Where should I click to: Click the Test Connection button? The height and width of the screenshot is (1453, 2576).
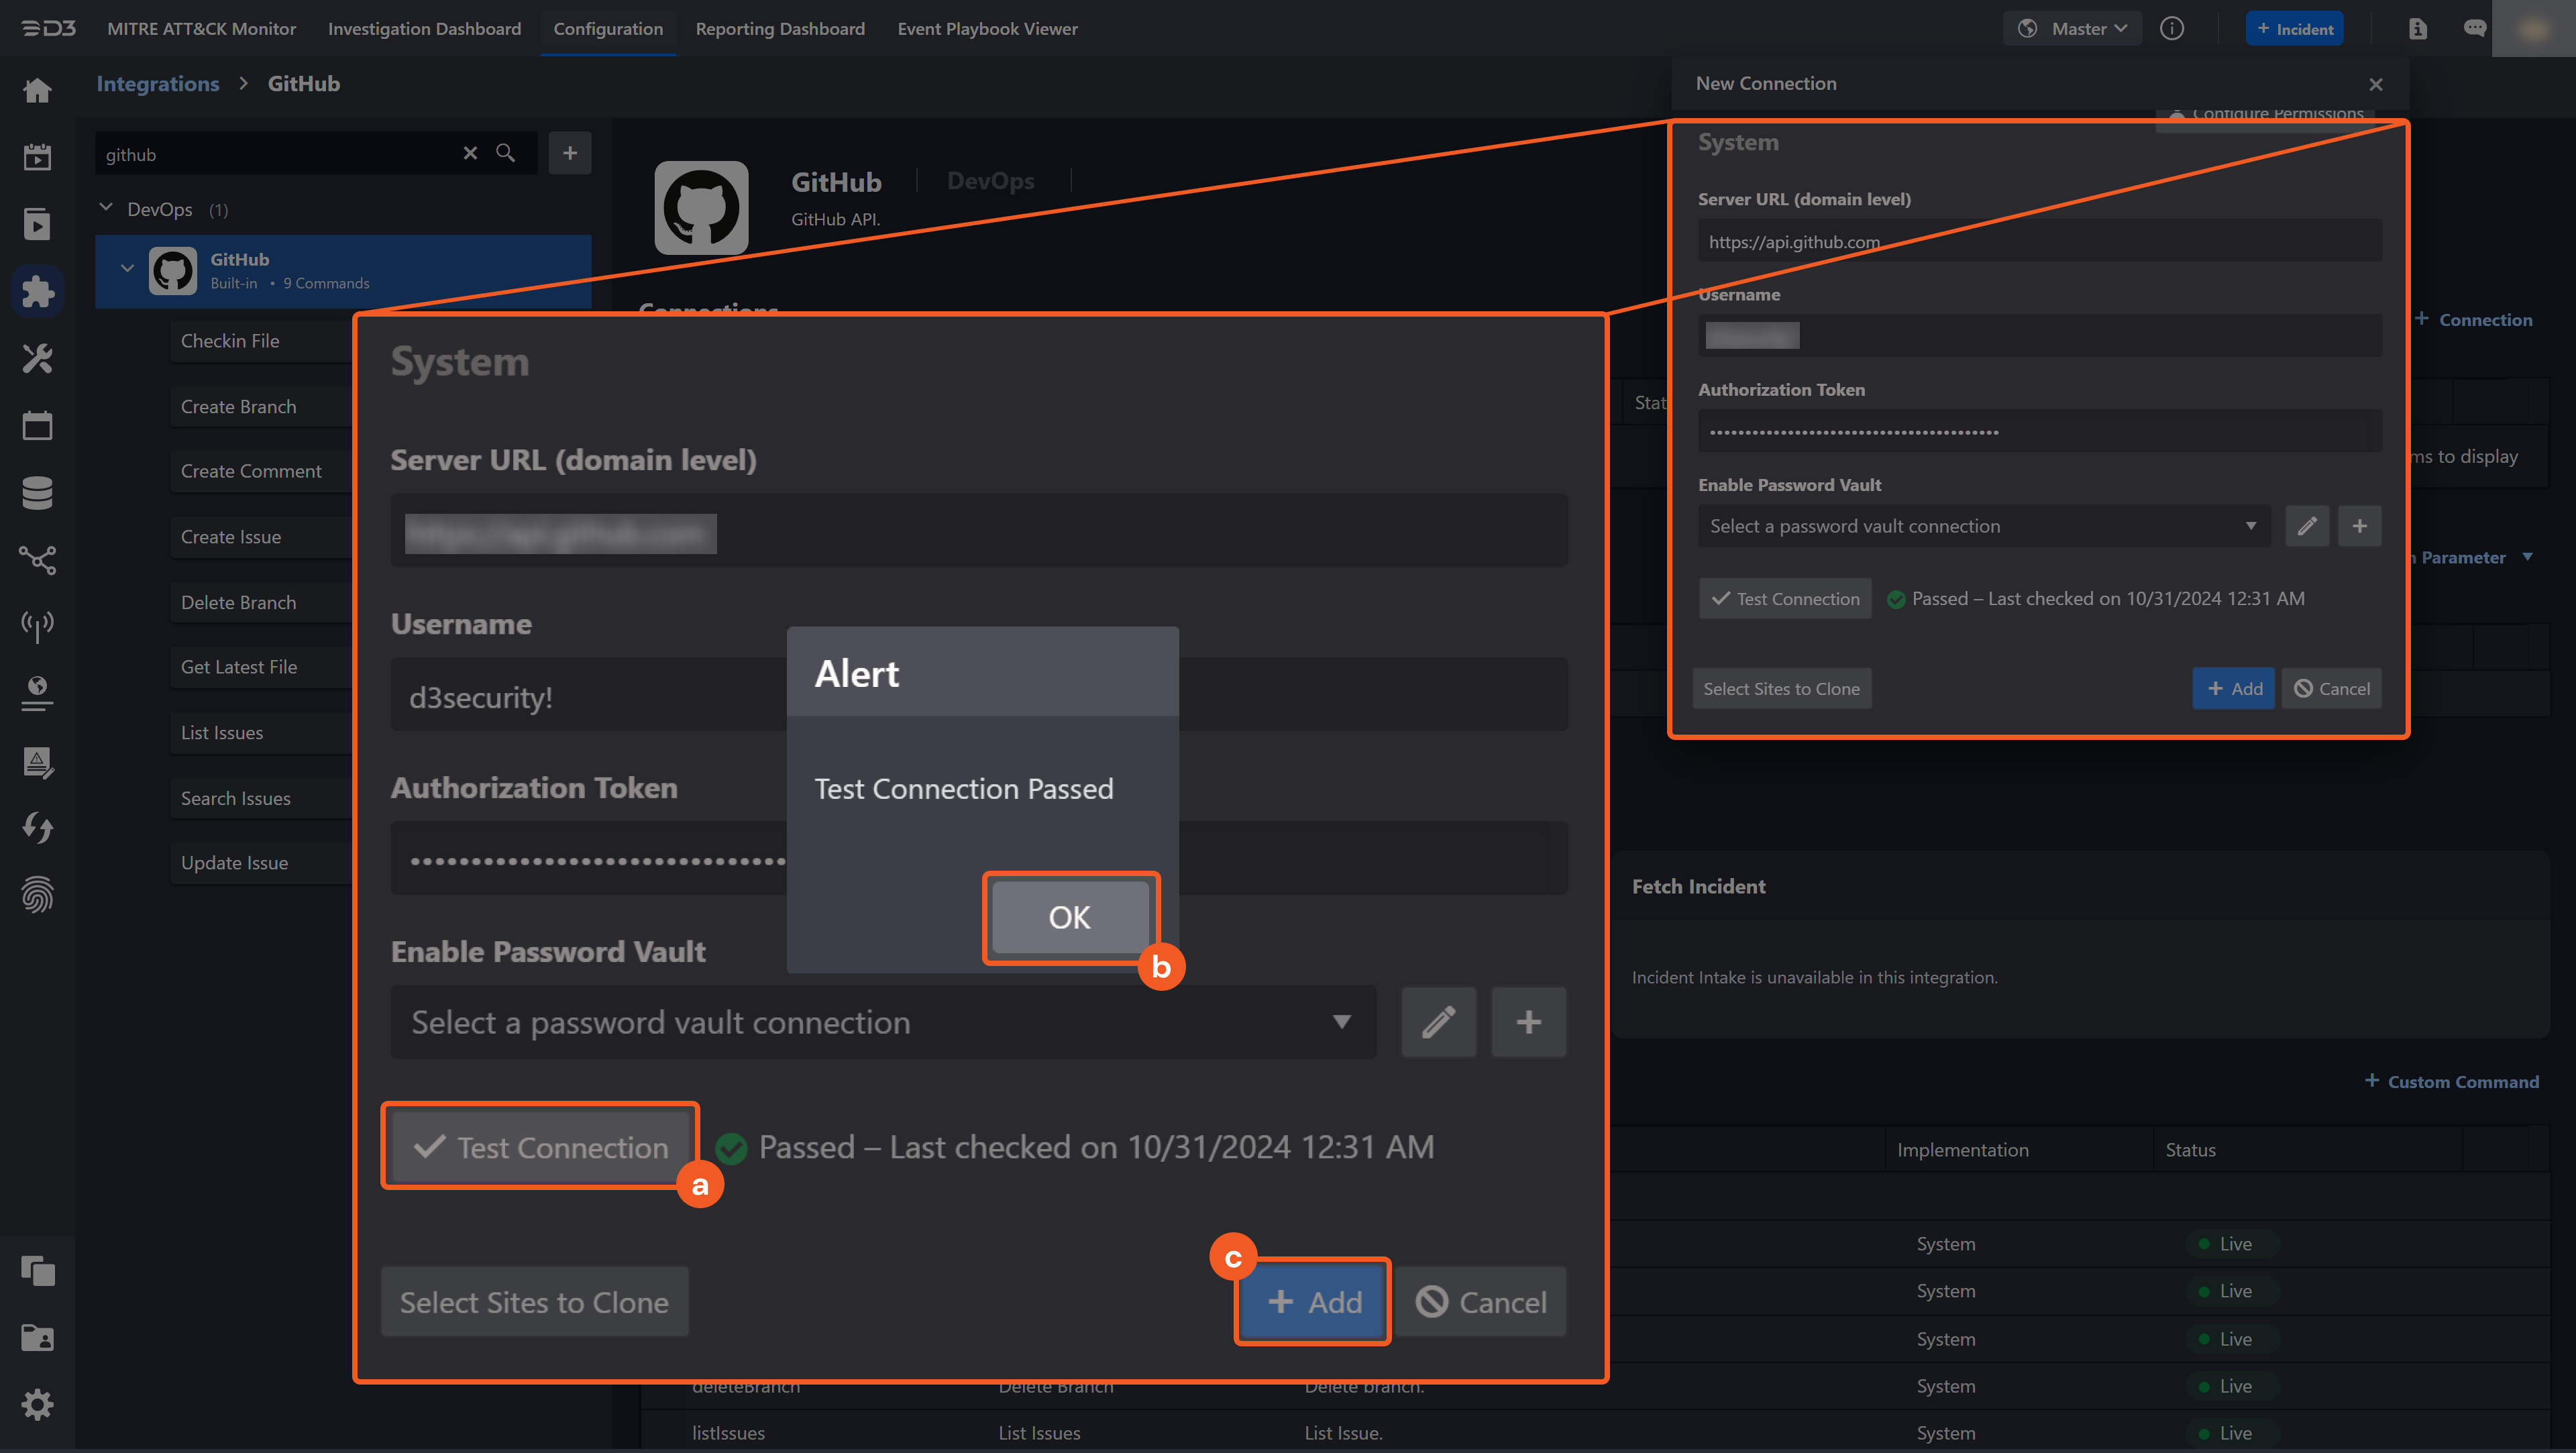pyautogui.click(x=1785, y=599)
